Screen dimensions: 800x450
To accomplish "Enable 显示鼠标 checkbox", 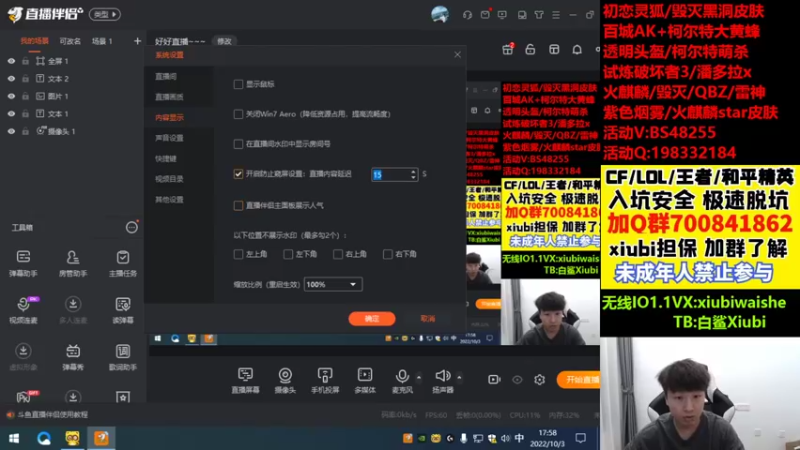I will (238, 84).
